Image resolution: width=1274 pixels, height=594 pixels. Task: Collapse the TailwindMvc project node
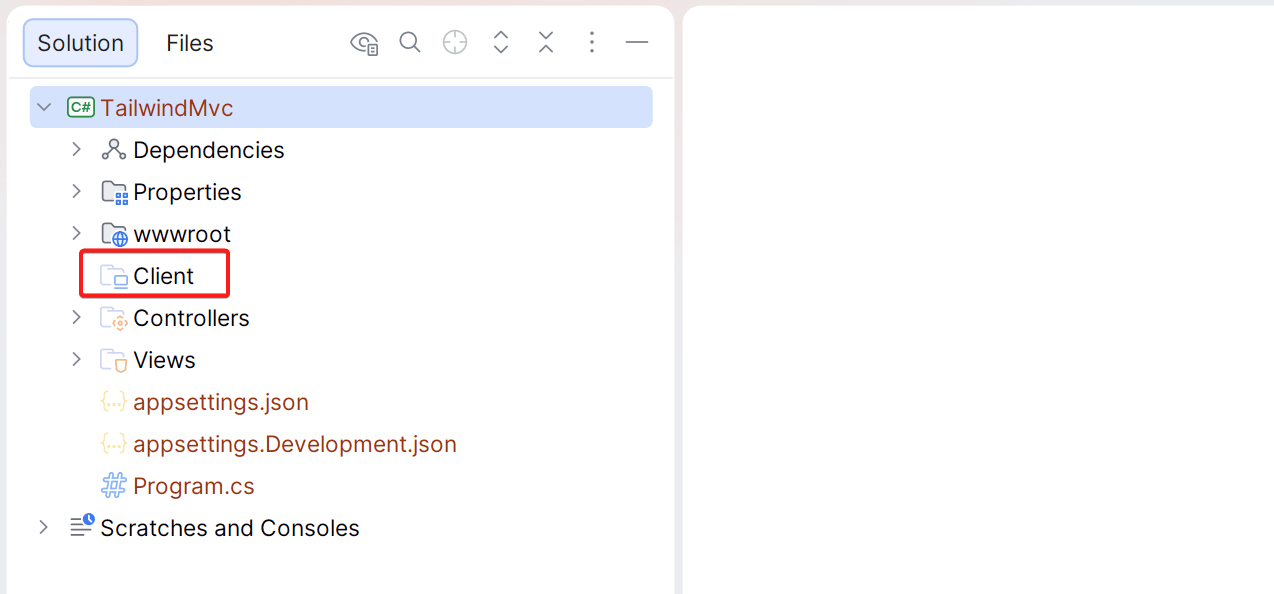pos(44,106)
